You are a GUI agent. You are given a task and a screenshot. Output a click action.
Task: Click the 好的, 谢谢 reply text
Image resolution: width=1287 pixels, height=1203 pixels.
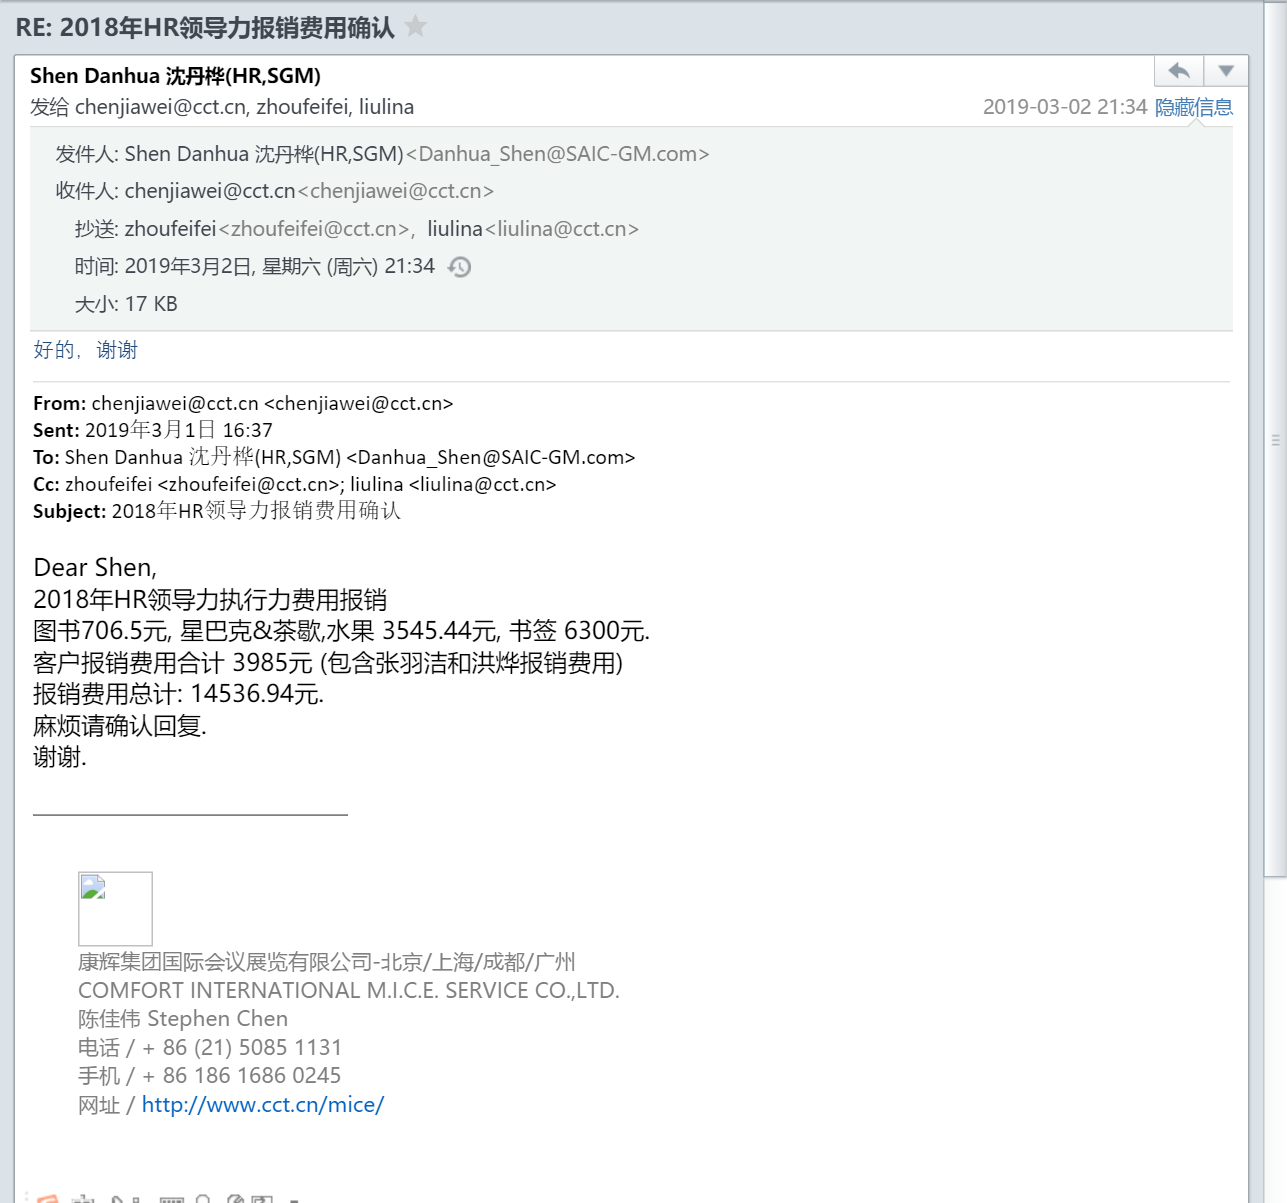point(85,350)
